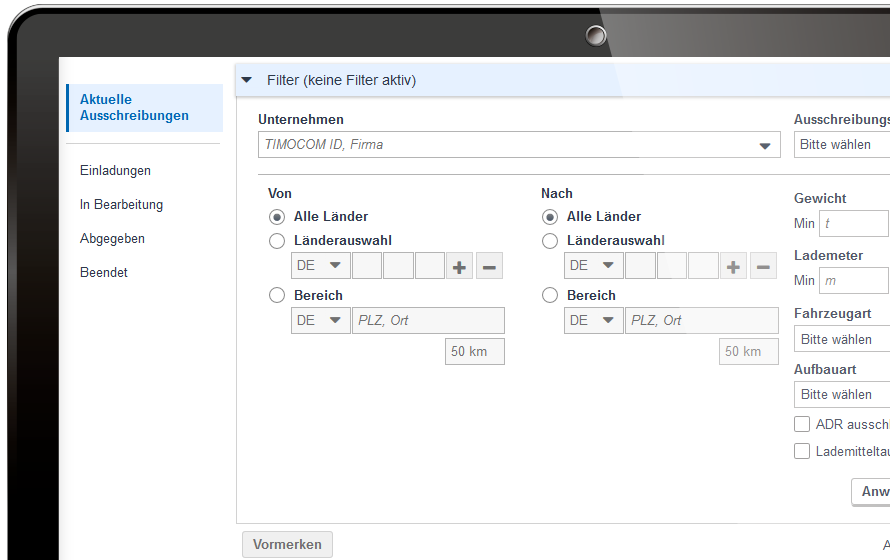Click the minus icon under Von Länderauswahl
This screenshot has width=890, height=560.
(489, 266)
